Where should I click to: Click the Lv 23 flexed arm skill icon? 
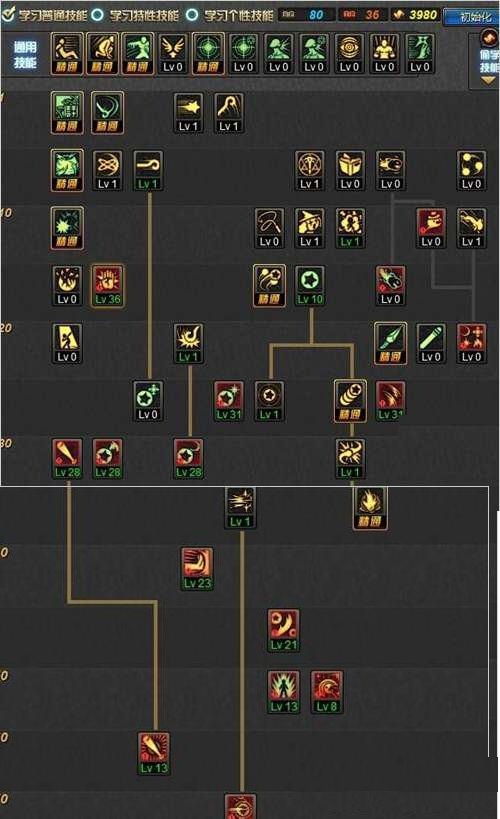197,568
